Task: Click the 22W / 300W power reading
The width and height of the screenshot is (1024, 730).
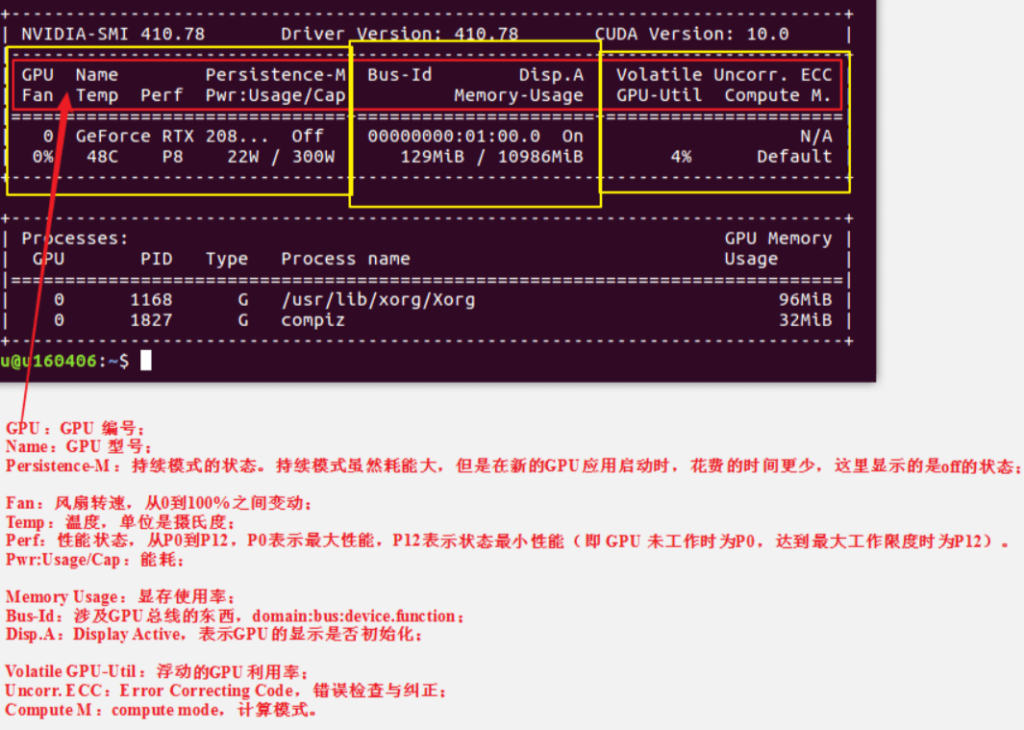Action: [x=280, y=157]
